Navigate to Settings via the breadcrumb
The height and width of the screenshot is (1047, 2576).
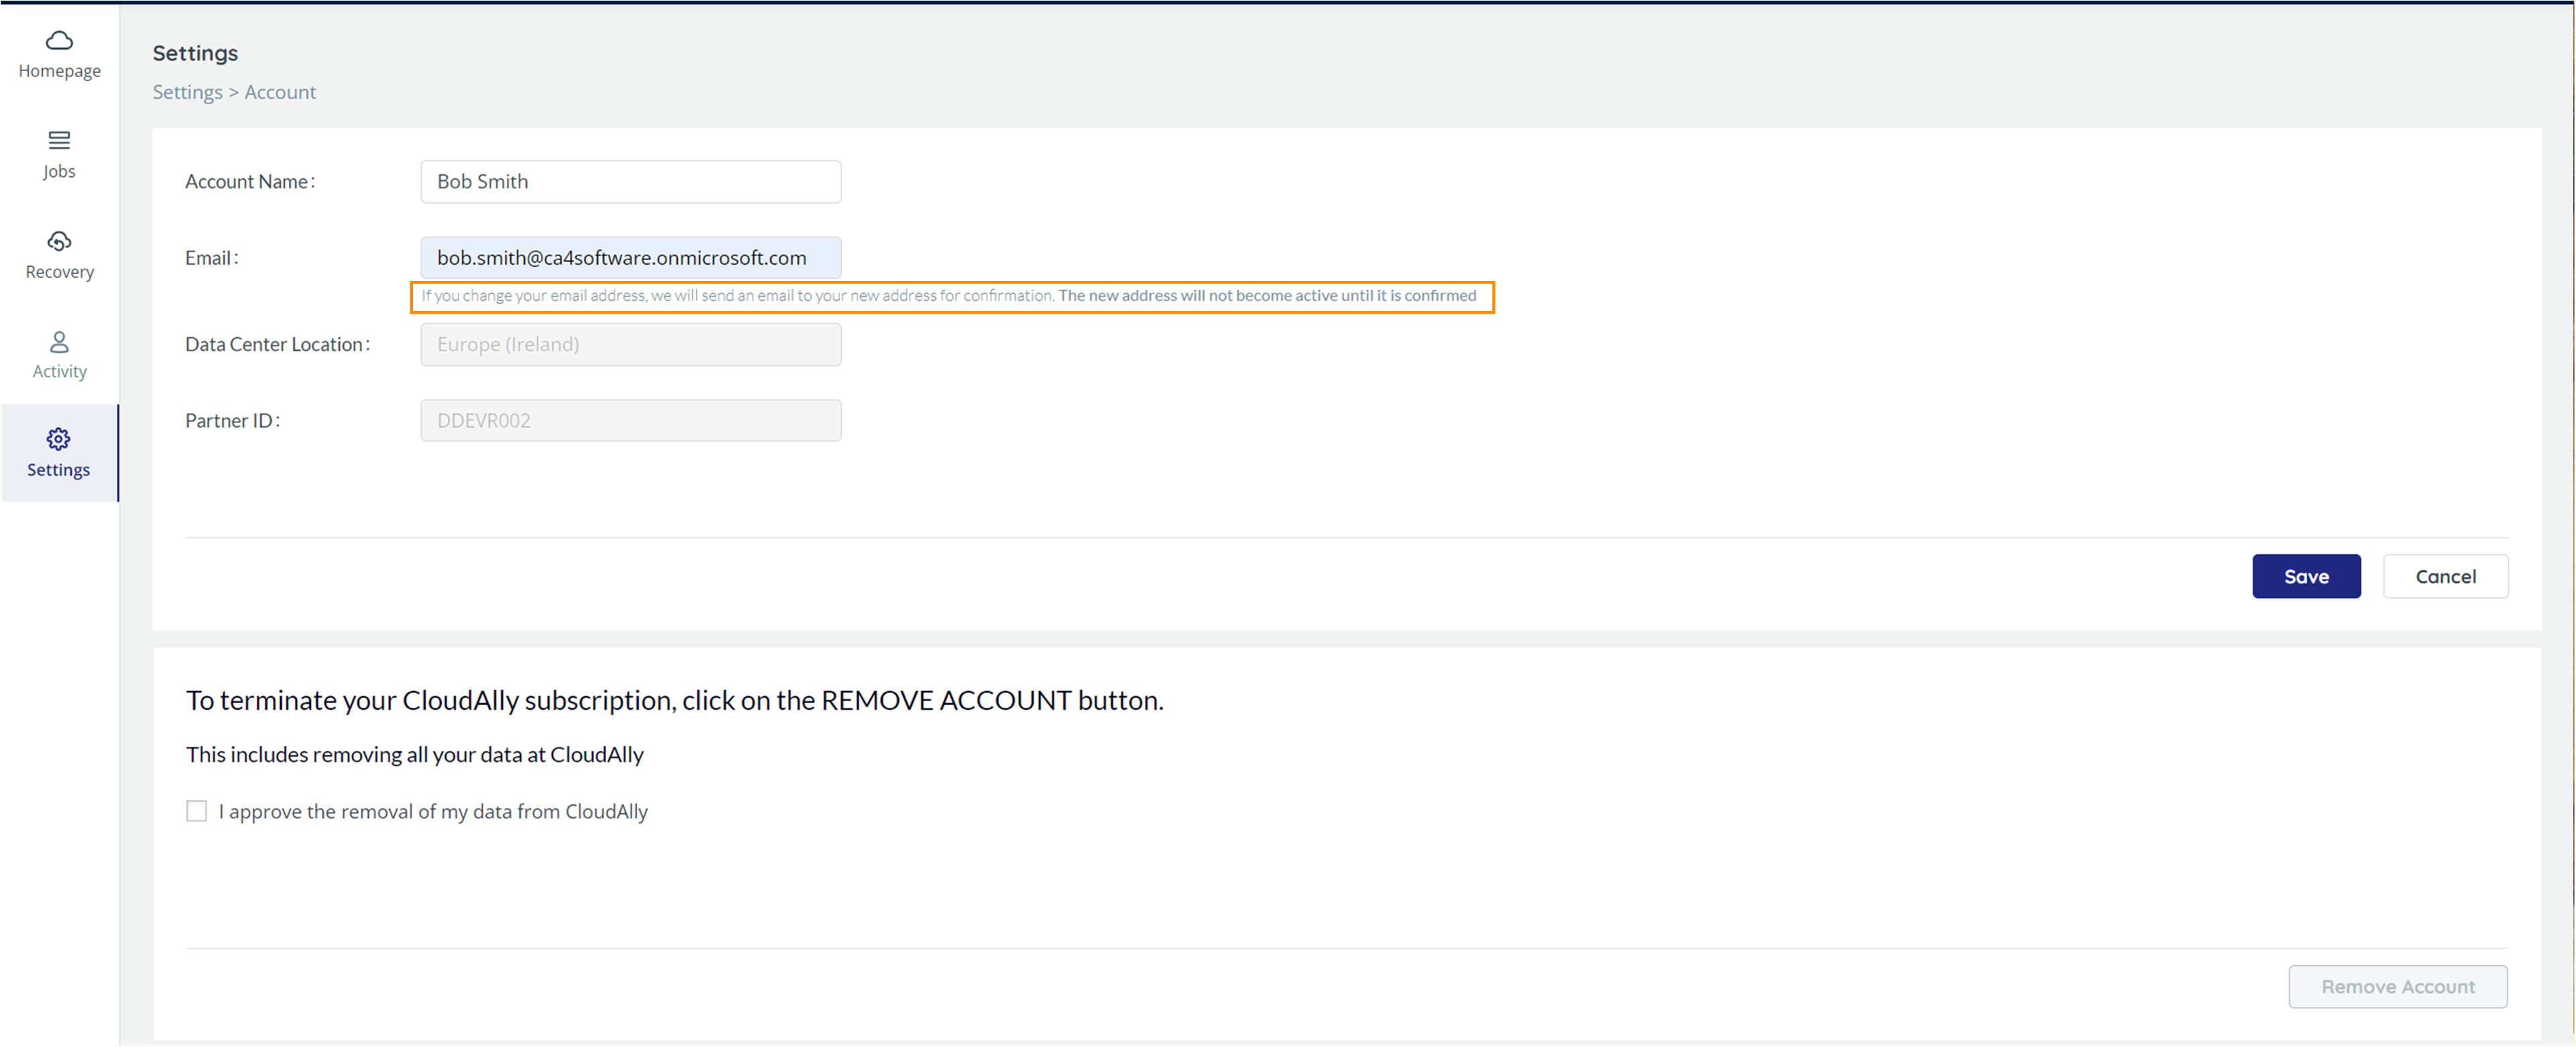(x=187, y=91)
